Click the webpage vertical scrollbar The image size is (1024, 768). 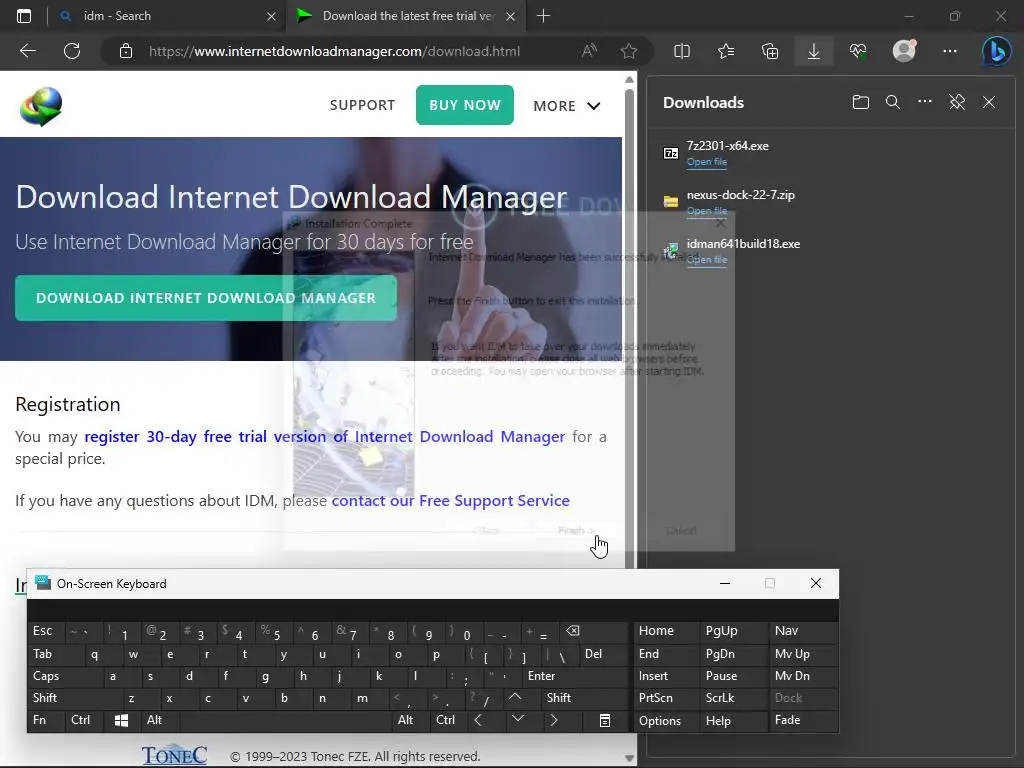(x=630, y=327)
